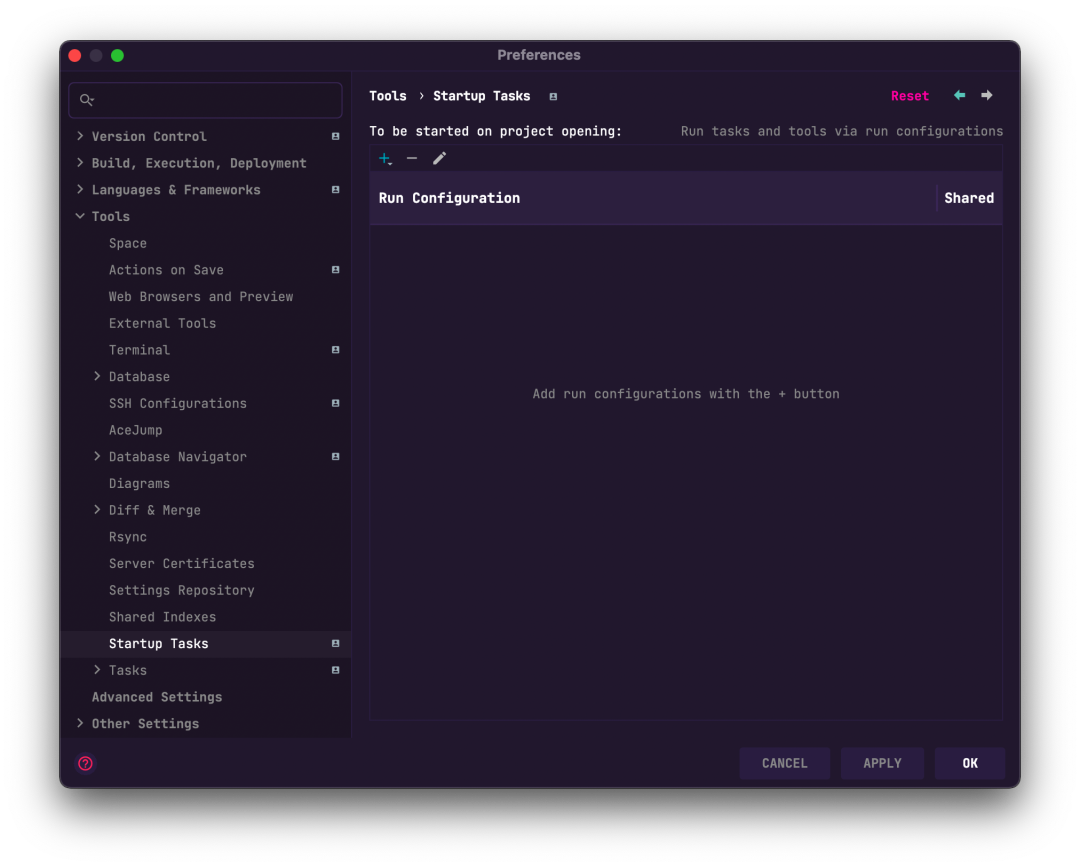The height and width of the screenshot is (867, 1080).
Task: Click the search magnifier icon
Action: (x=86, y=100)
